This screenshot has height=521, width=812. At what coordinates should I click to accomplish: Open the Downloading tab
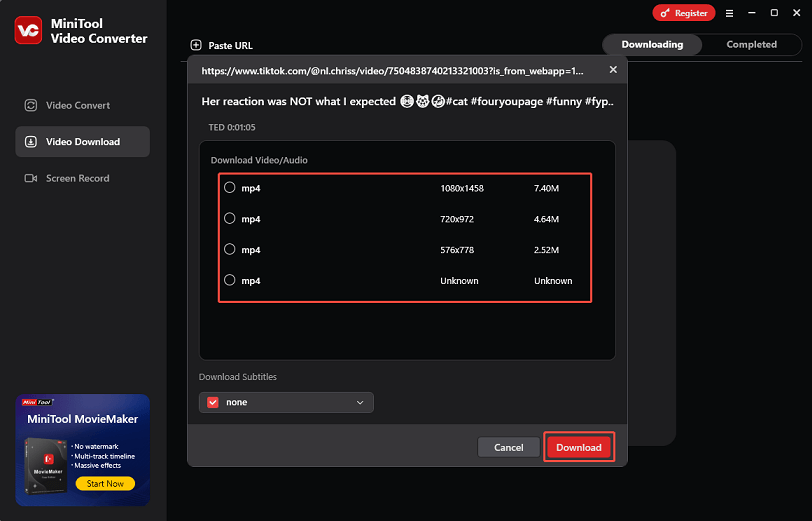point(652,45)
